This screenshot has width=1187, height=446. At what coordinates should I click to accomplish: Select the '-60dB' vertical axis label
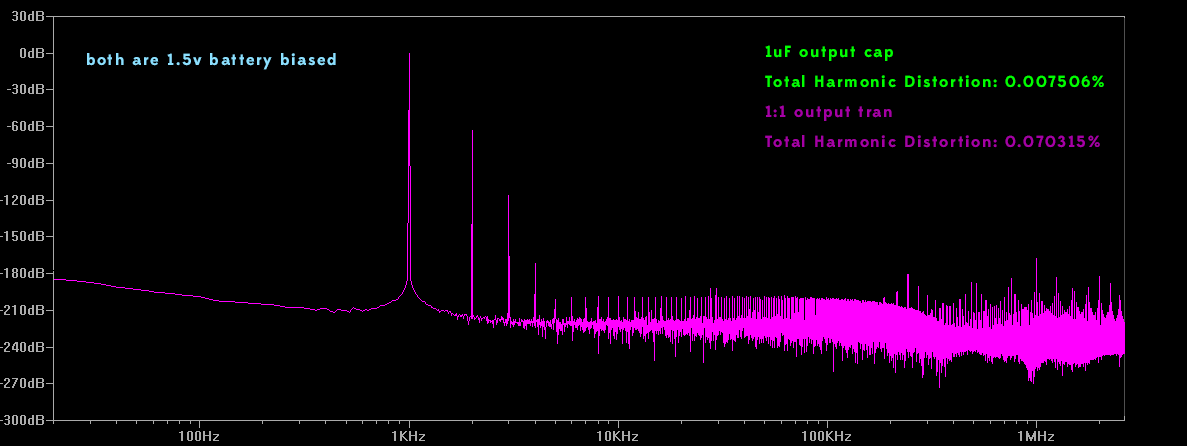[x=25, y=126]
